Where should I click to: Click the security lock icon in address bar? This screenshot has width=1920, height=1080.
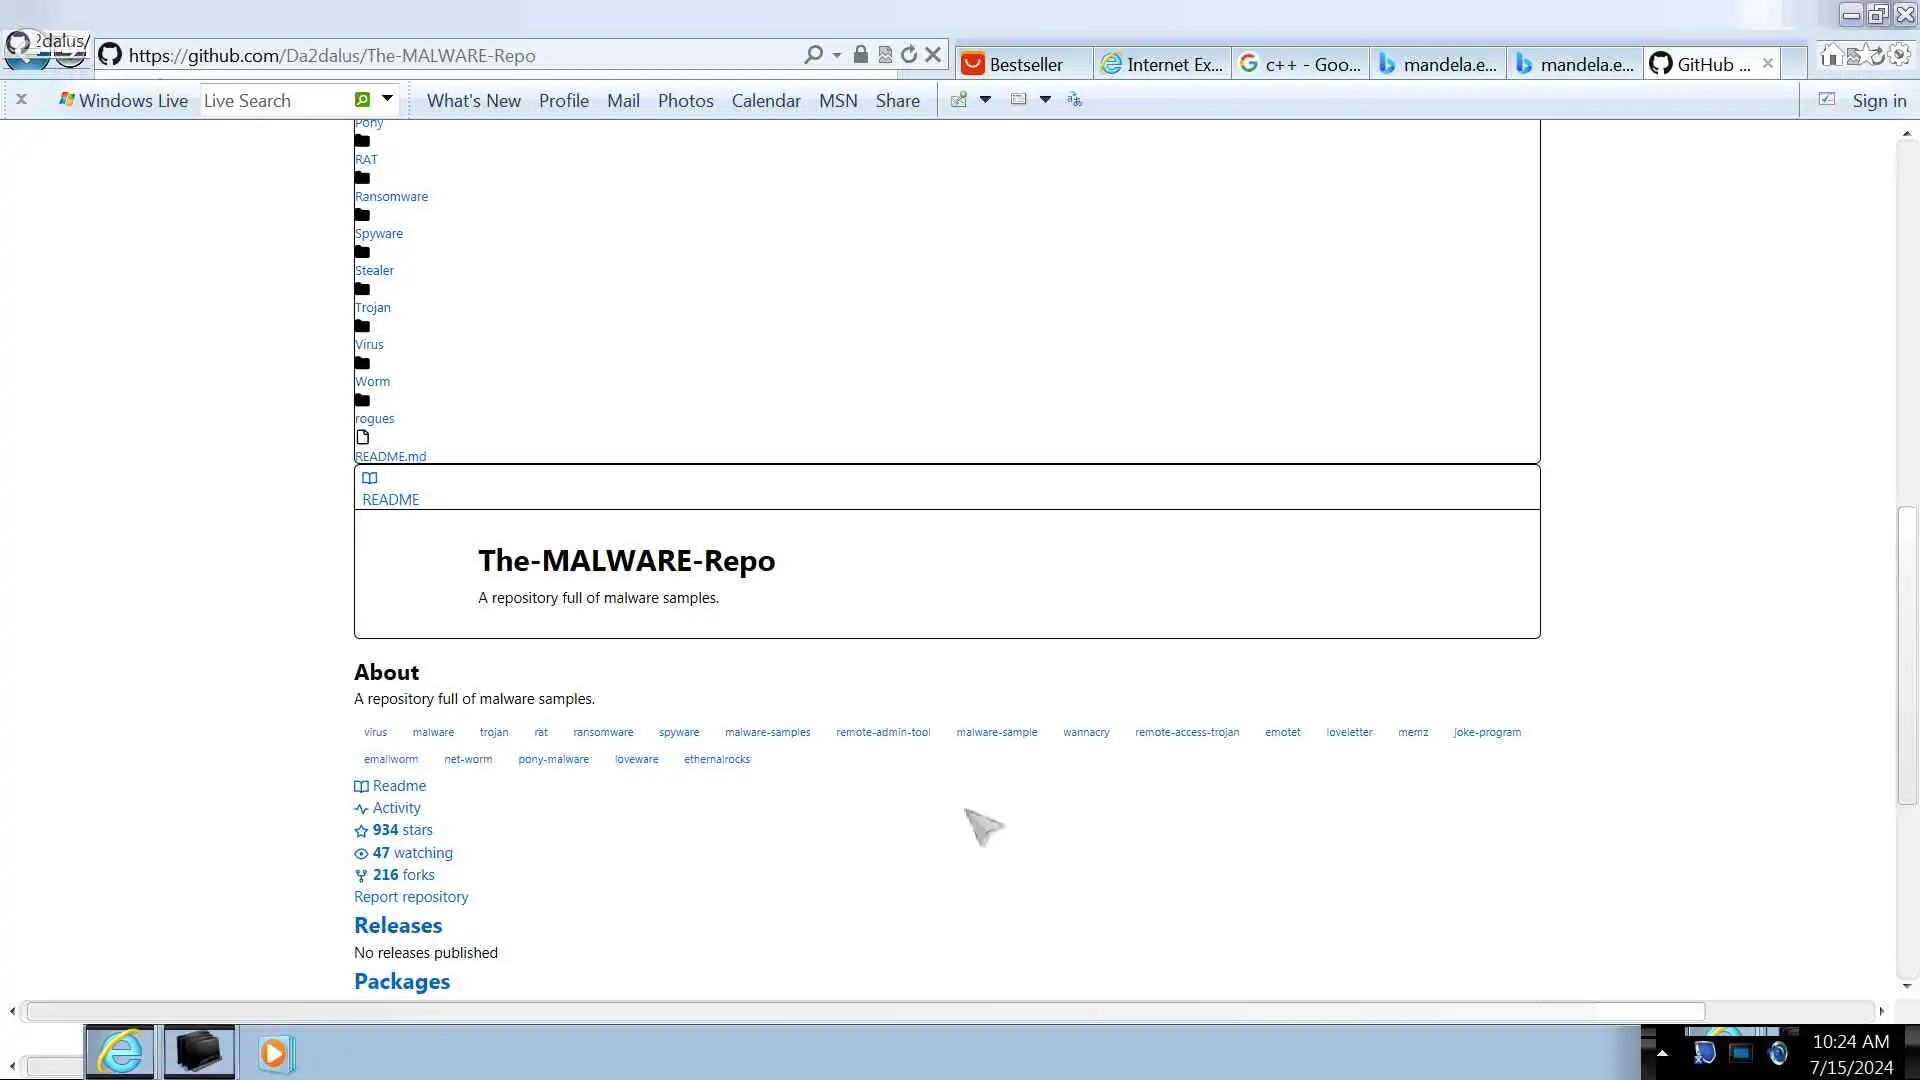pos(860,55)
